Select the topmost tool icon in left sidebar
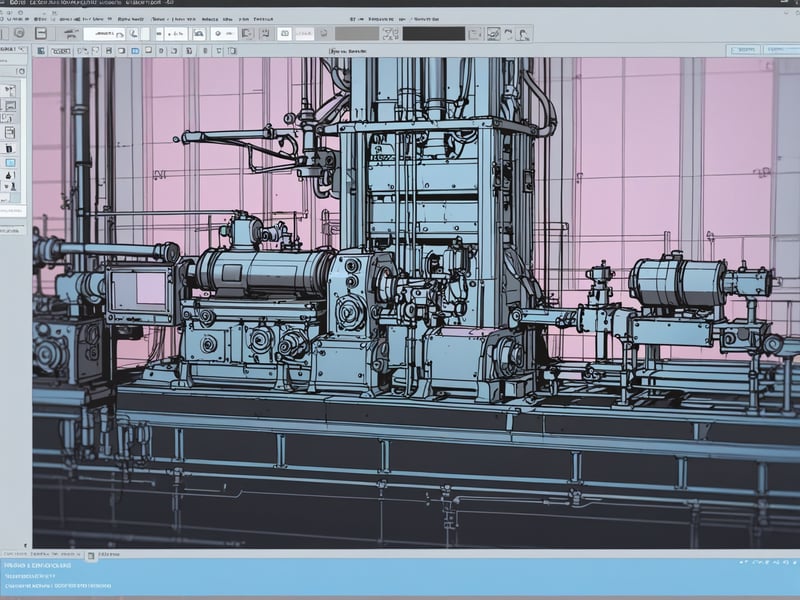Screen dimensions: 800x600 pos(11,88)
